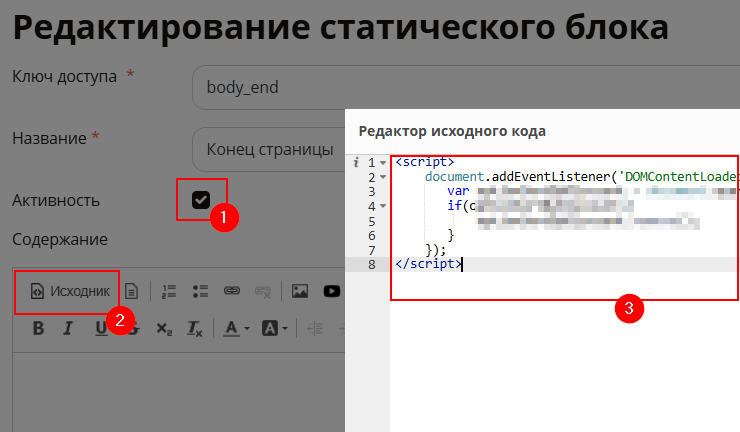The image size is (740, 432).
Task: Insert a numbered list
Action: pyautogui.click(x=168, y=291)
